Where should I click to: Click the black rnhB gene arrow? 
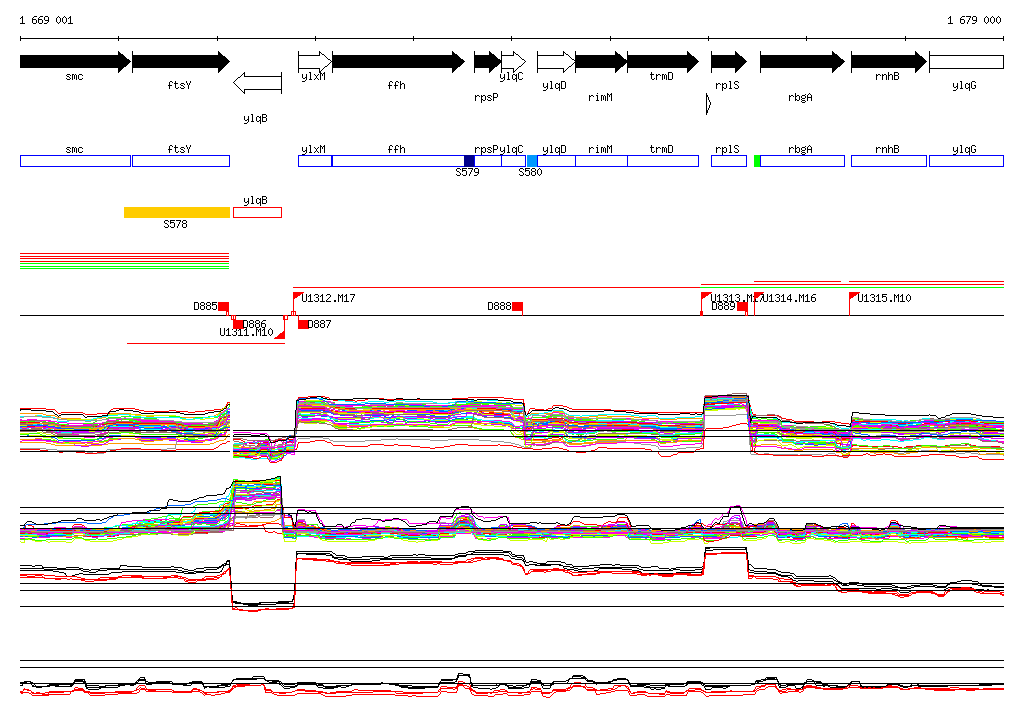pos(889,62)
